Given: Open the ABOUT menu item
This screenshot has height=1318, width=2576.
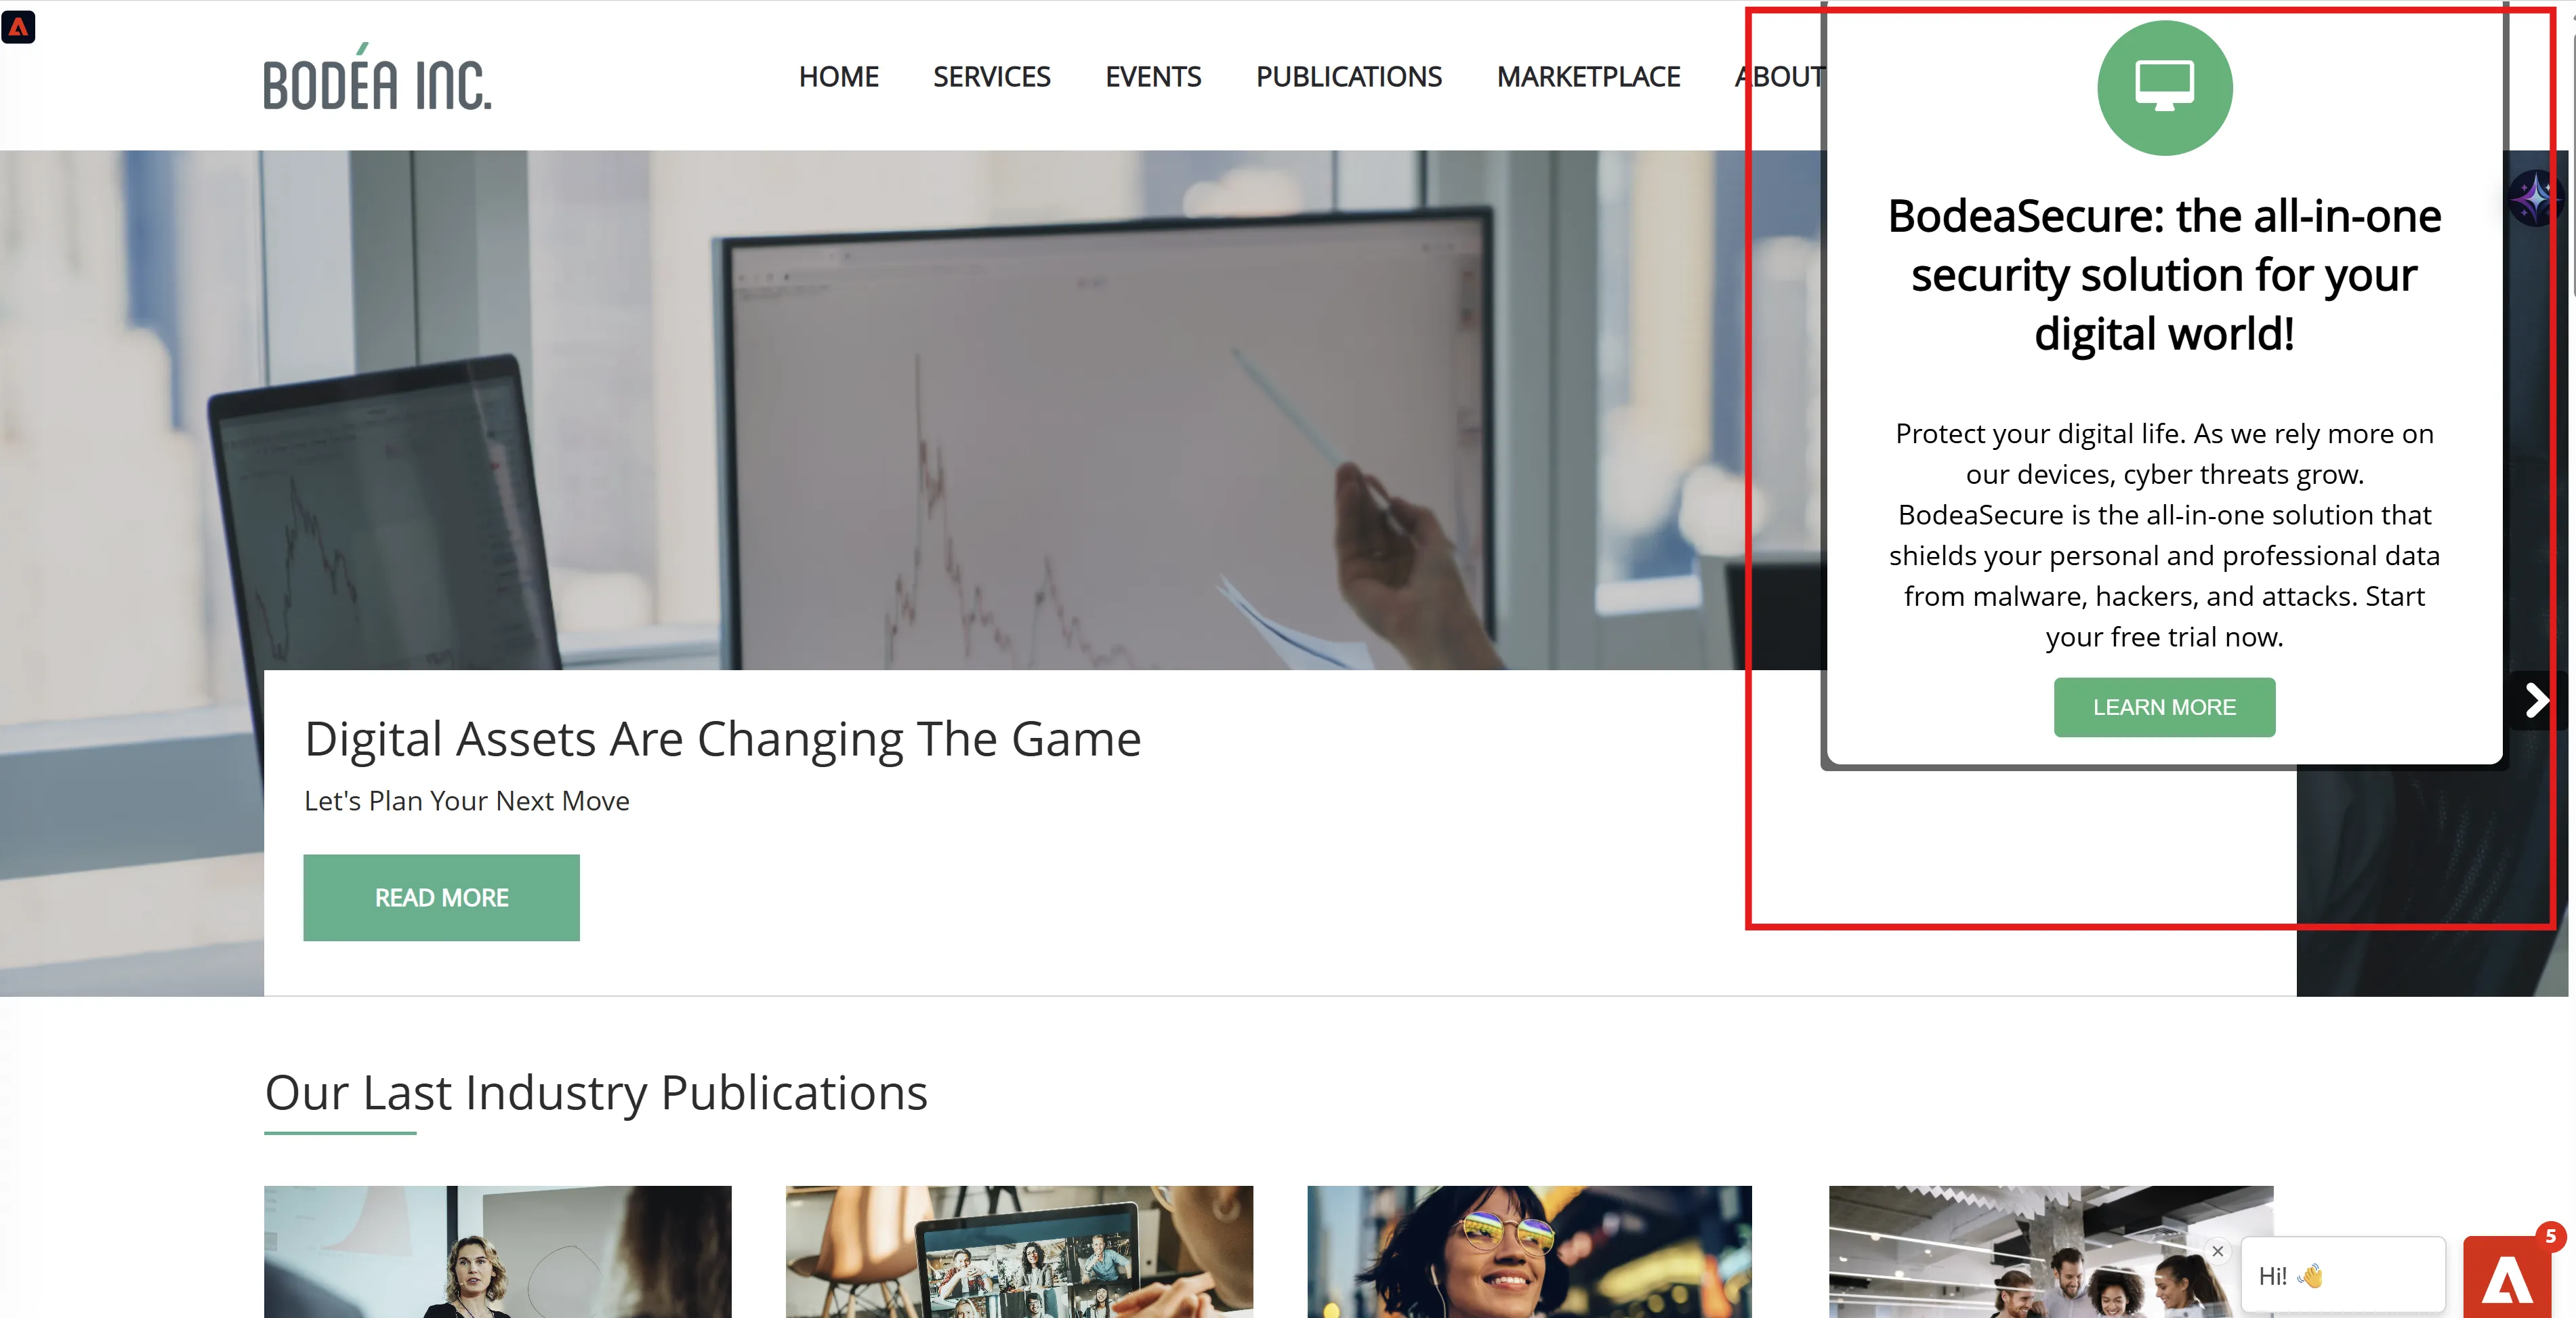Looking at the screenshot, I should click(x=1780, y=77).
